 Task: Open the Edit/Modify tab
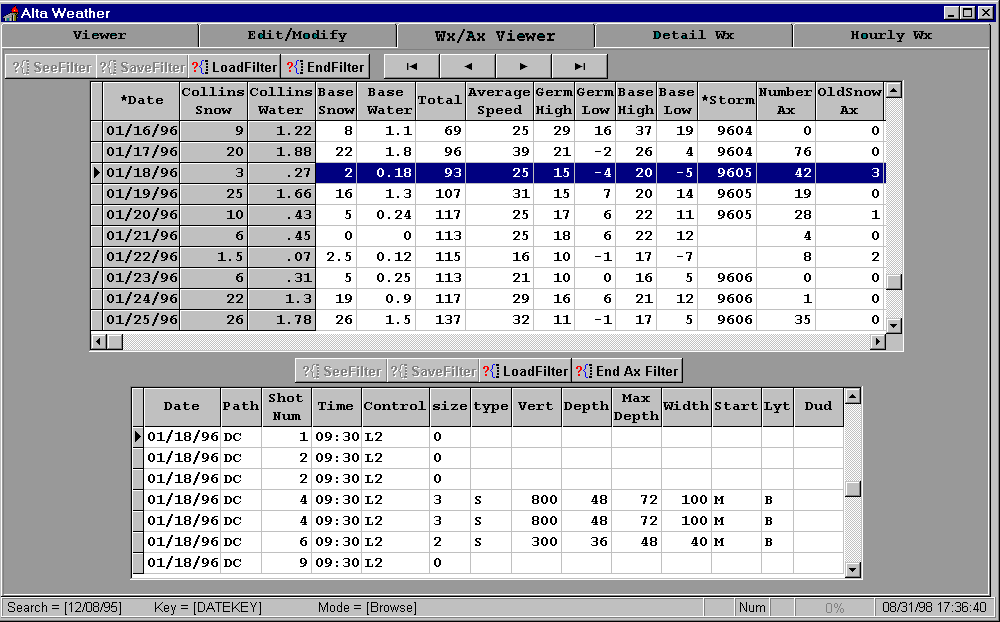297,36
